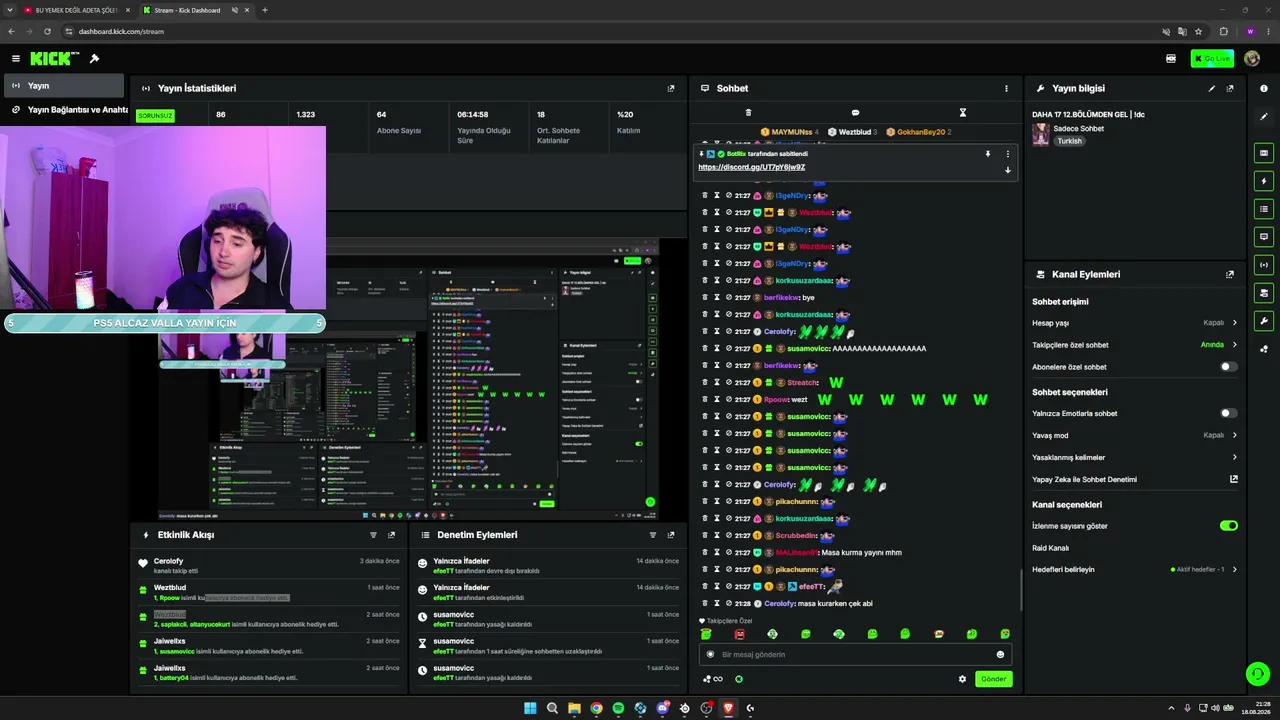Edit stream info with the pencil icon

pos(1212,88)
